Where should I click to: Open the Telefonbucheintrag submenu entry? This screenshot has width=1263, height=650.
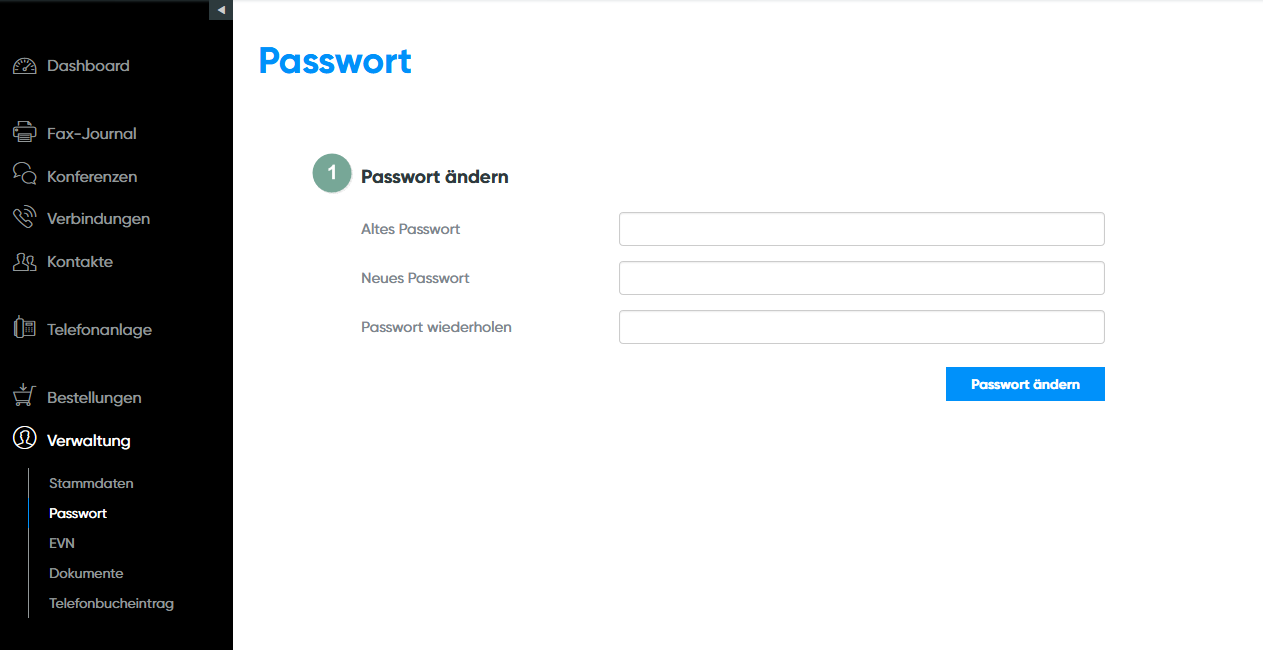pyautogui.click(x=111, y=603)
